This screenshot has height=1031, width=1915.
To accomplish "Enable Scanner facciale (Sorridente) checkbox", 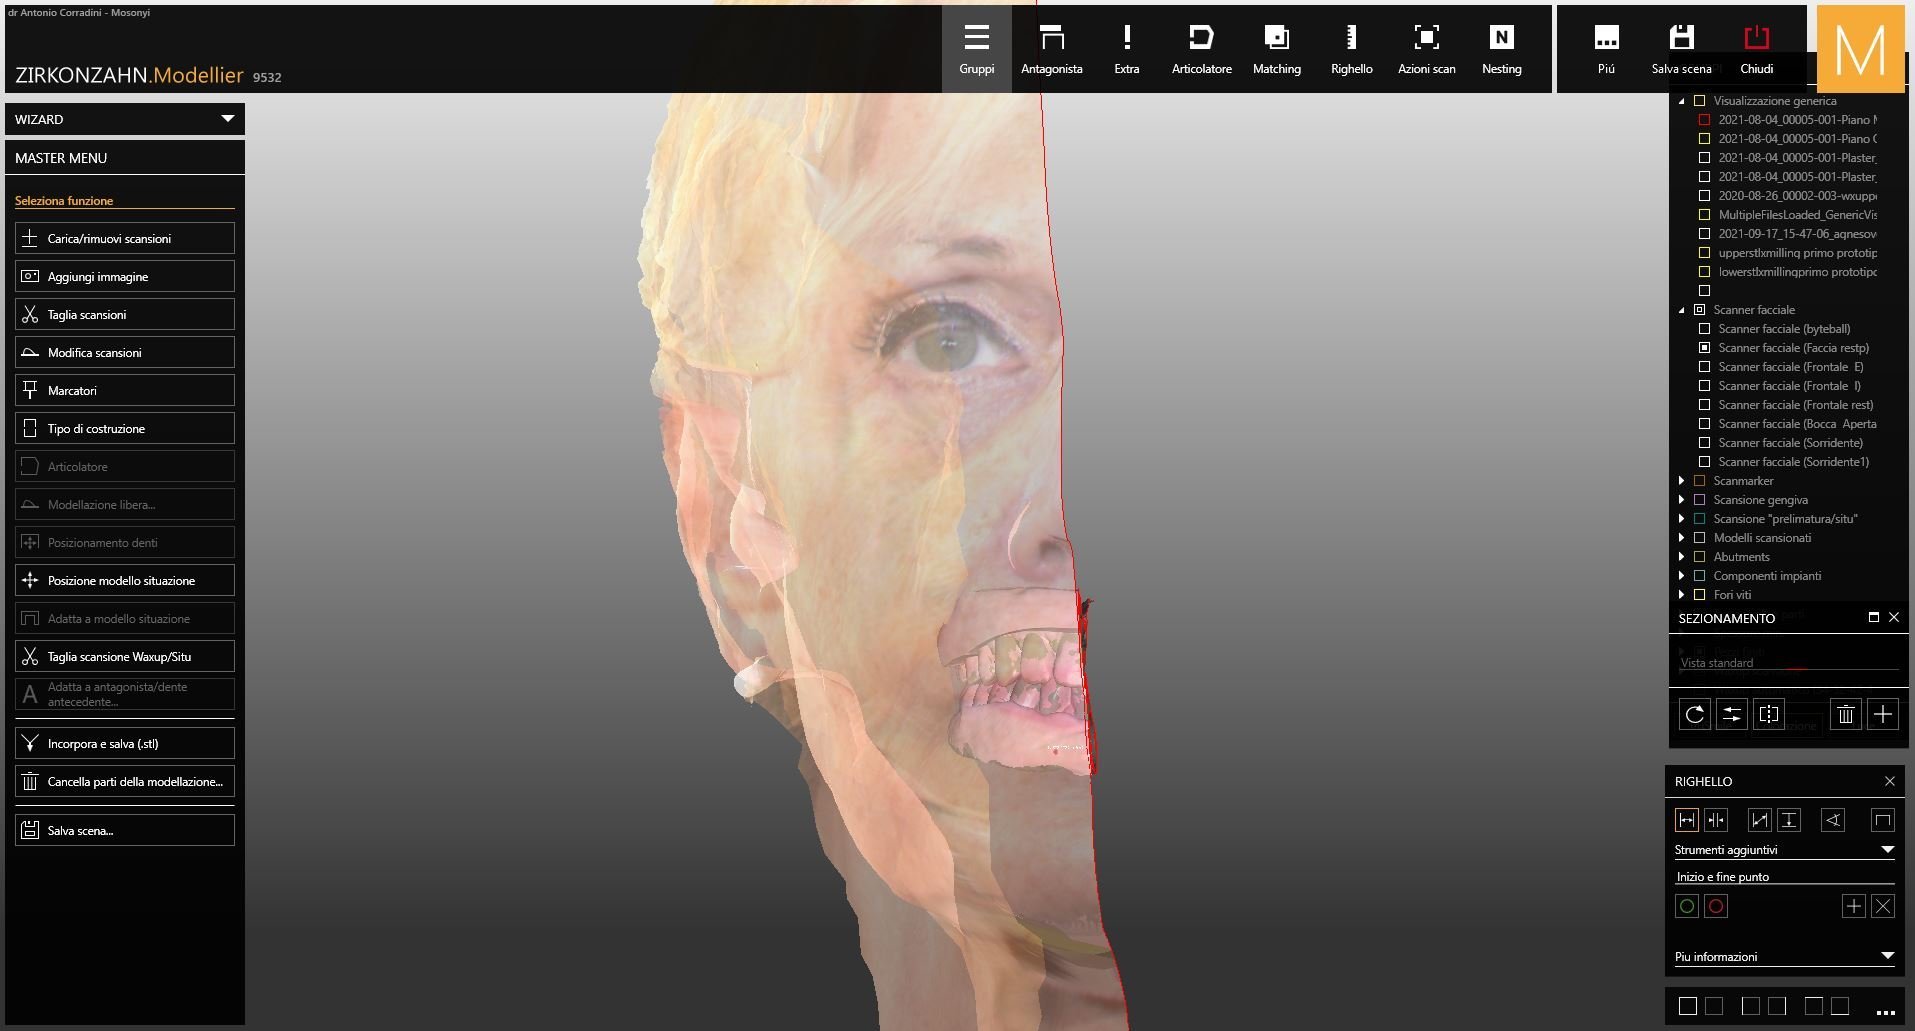I will (x=1704, y=443).
